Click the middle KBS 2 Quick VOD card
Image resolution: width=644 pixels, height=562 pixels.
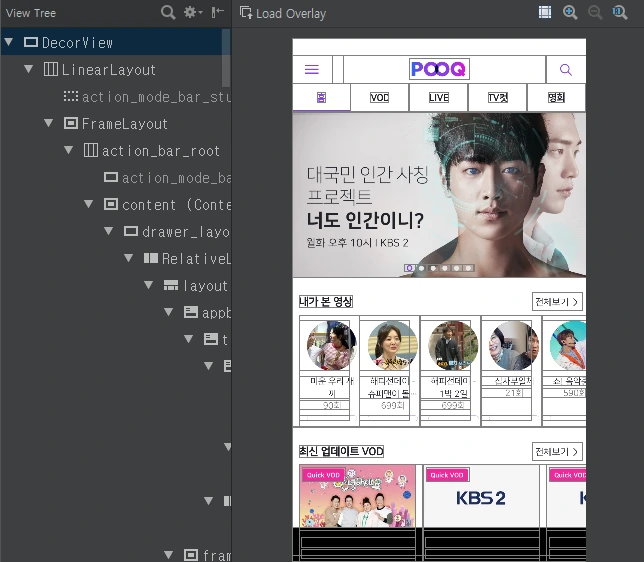coord(481,496)
